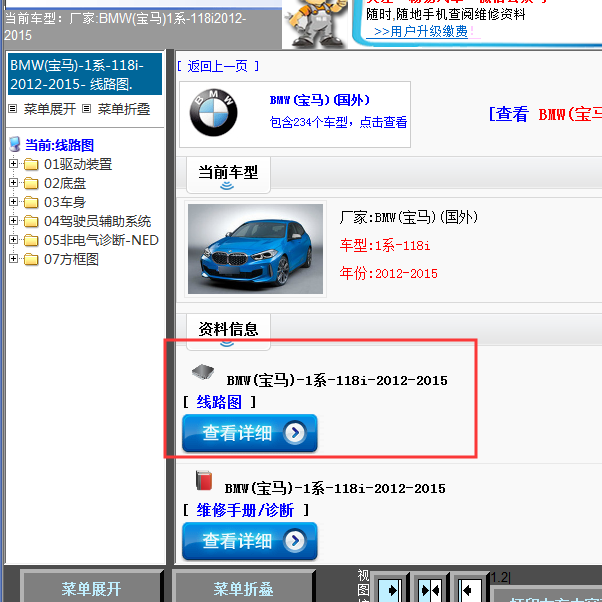
Task: Click the computer icon beside 当前:线路图
Action: [15, 144]
